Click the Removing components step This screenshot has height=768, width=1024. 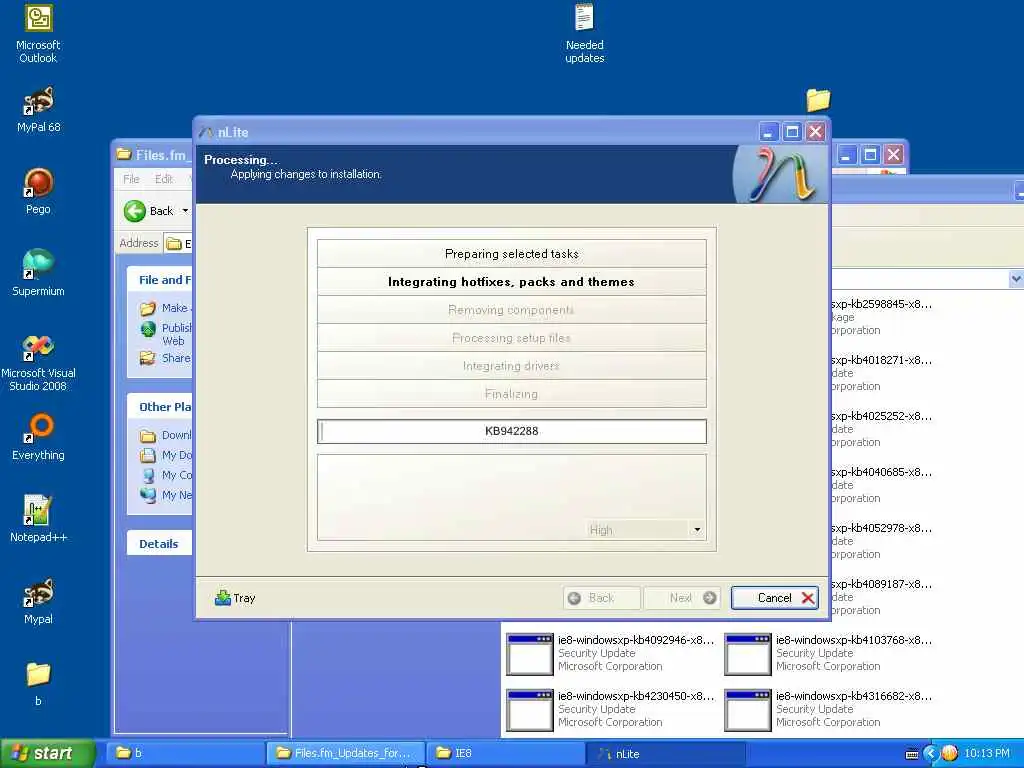tap(511, 310)
